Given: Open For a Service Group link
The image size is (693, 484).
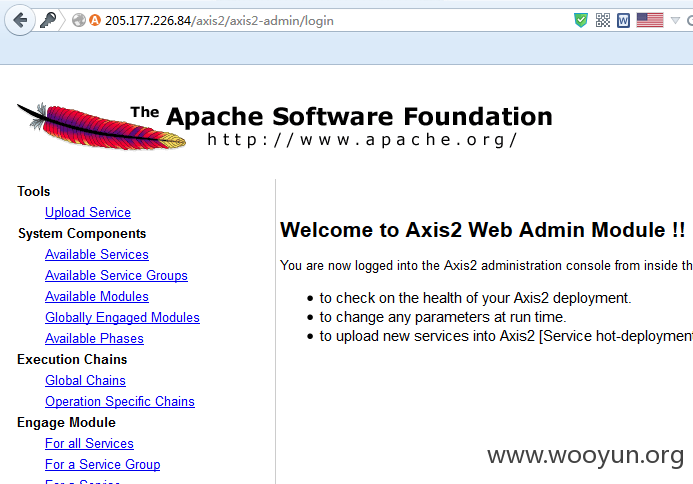Looking at the screenshot, I should pos(103,465).
